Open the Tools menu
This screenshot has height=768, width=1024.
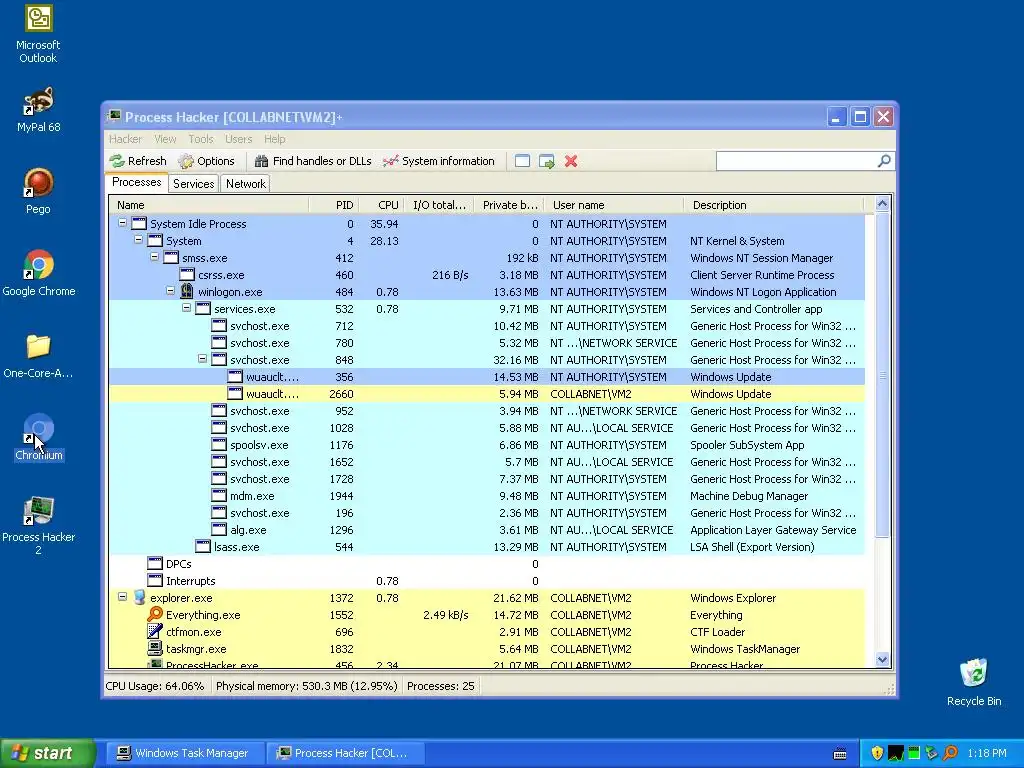200,139
